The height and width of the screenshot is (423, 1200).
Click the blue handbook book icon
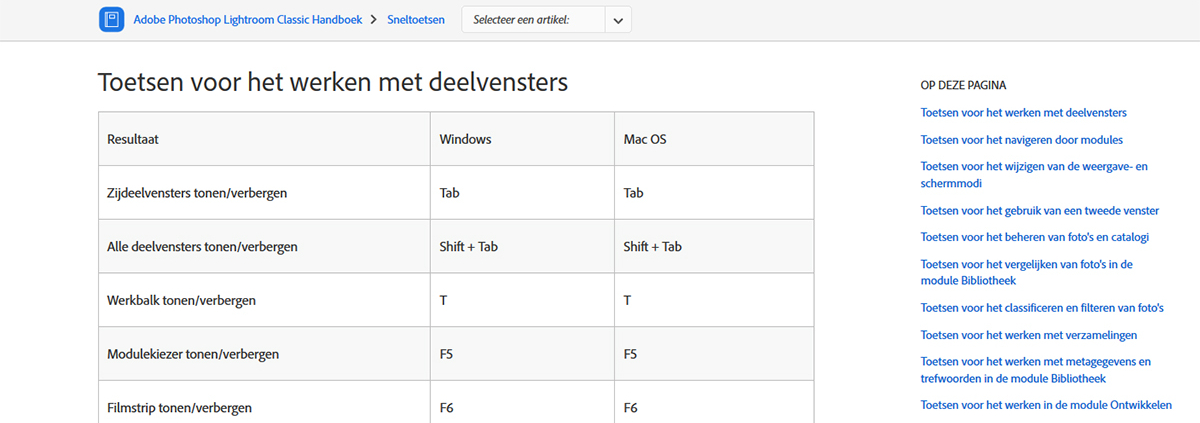[x=111, y=20]
